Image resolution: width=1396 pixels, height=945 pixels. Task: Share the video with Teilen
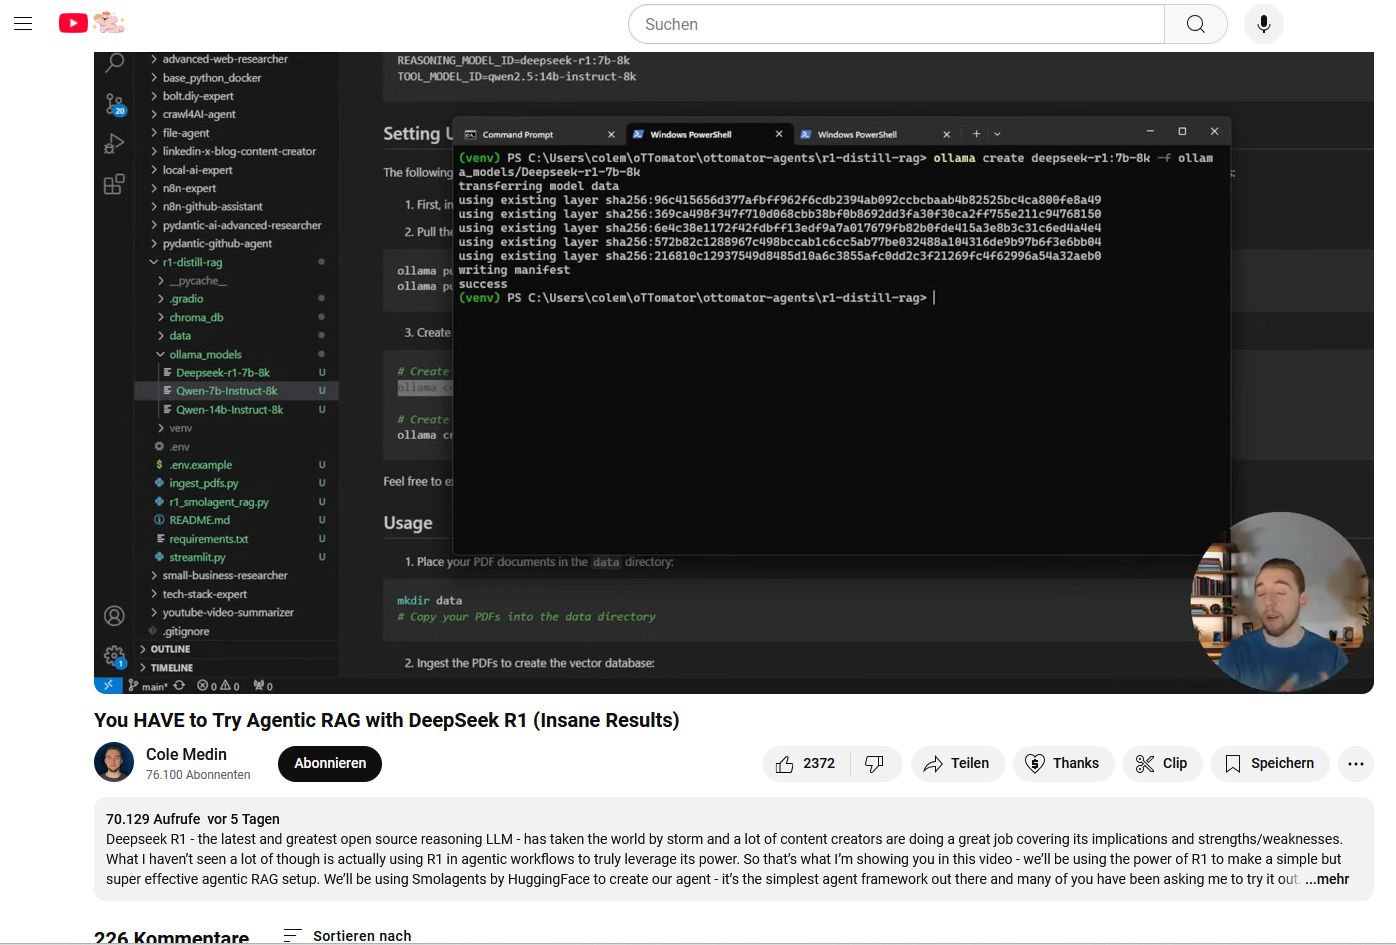(957, 764)
